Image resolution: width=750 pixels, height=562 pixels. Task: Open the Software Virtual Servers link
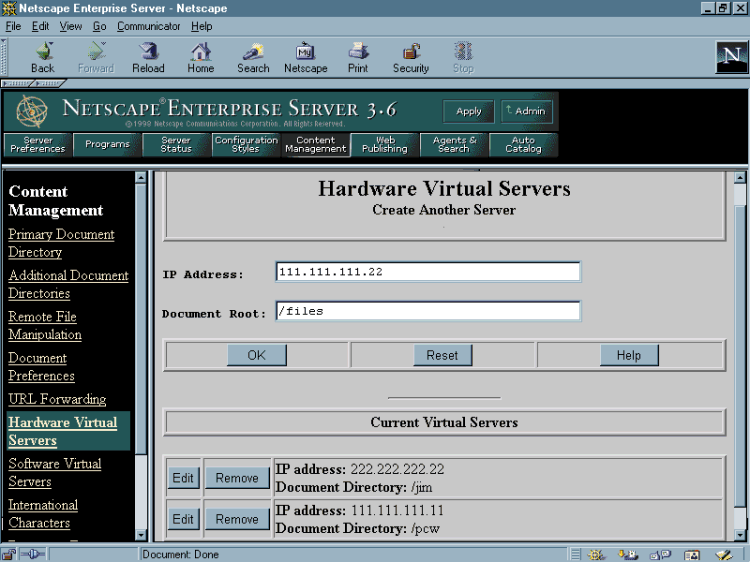(x=55, y=473)
